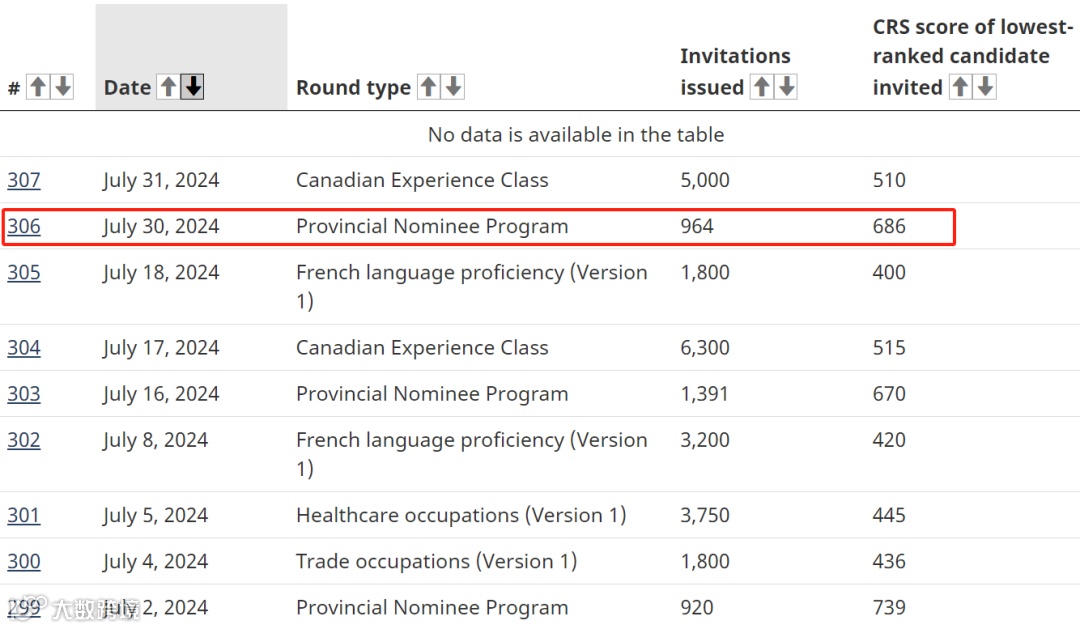Sort CRS score ascending arrow
The width and height of the screenshot is (1080, 629).
(960, 87)
